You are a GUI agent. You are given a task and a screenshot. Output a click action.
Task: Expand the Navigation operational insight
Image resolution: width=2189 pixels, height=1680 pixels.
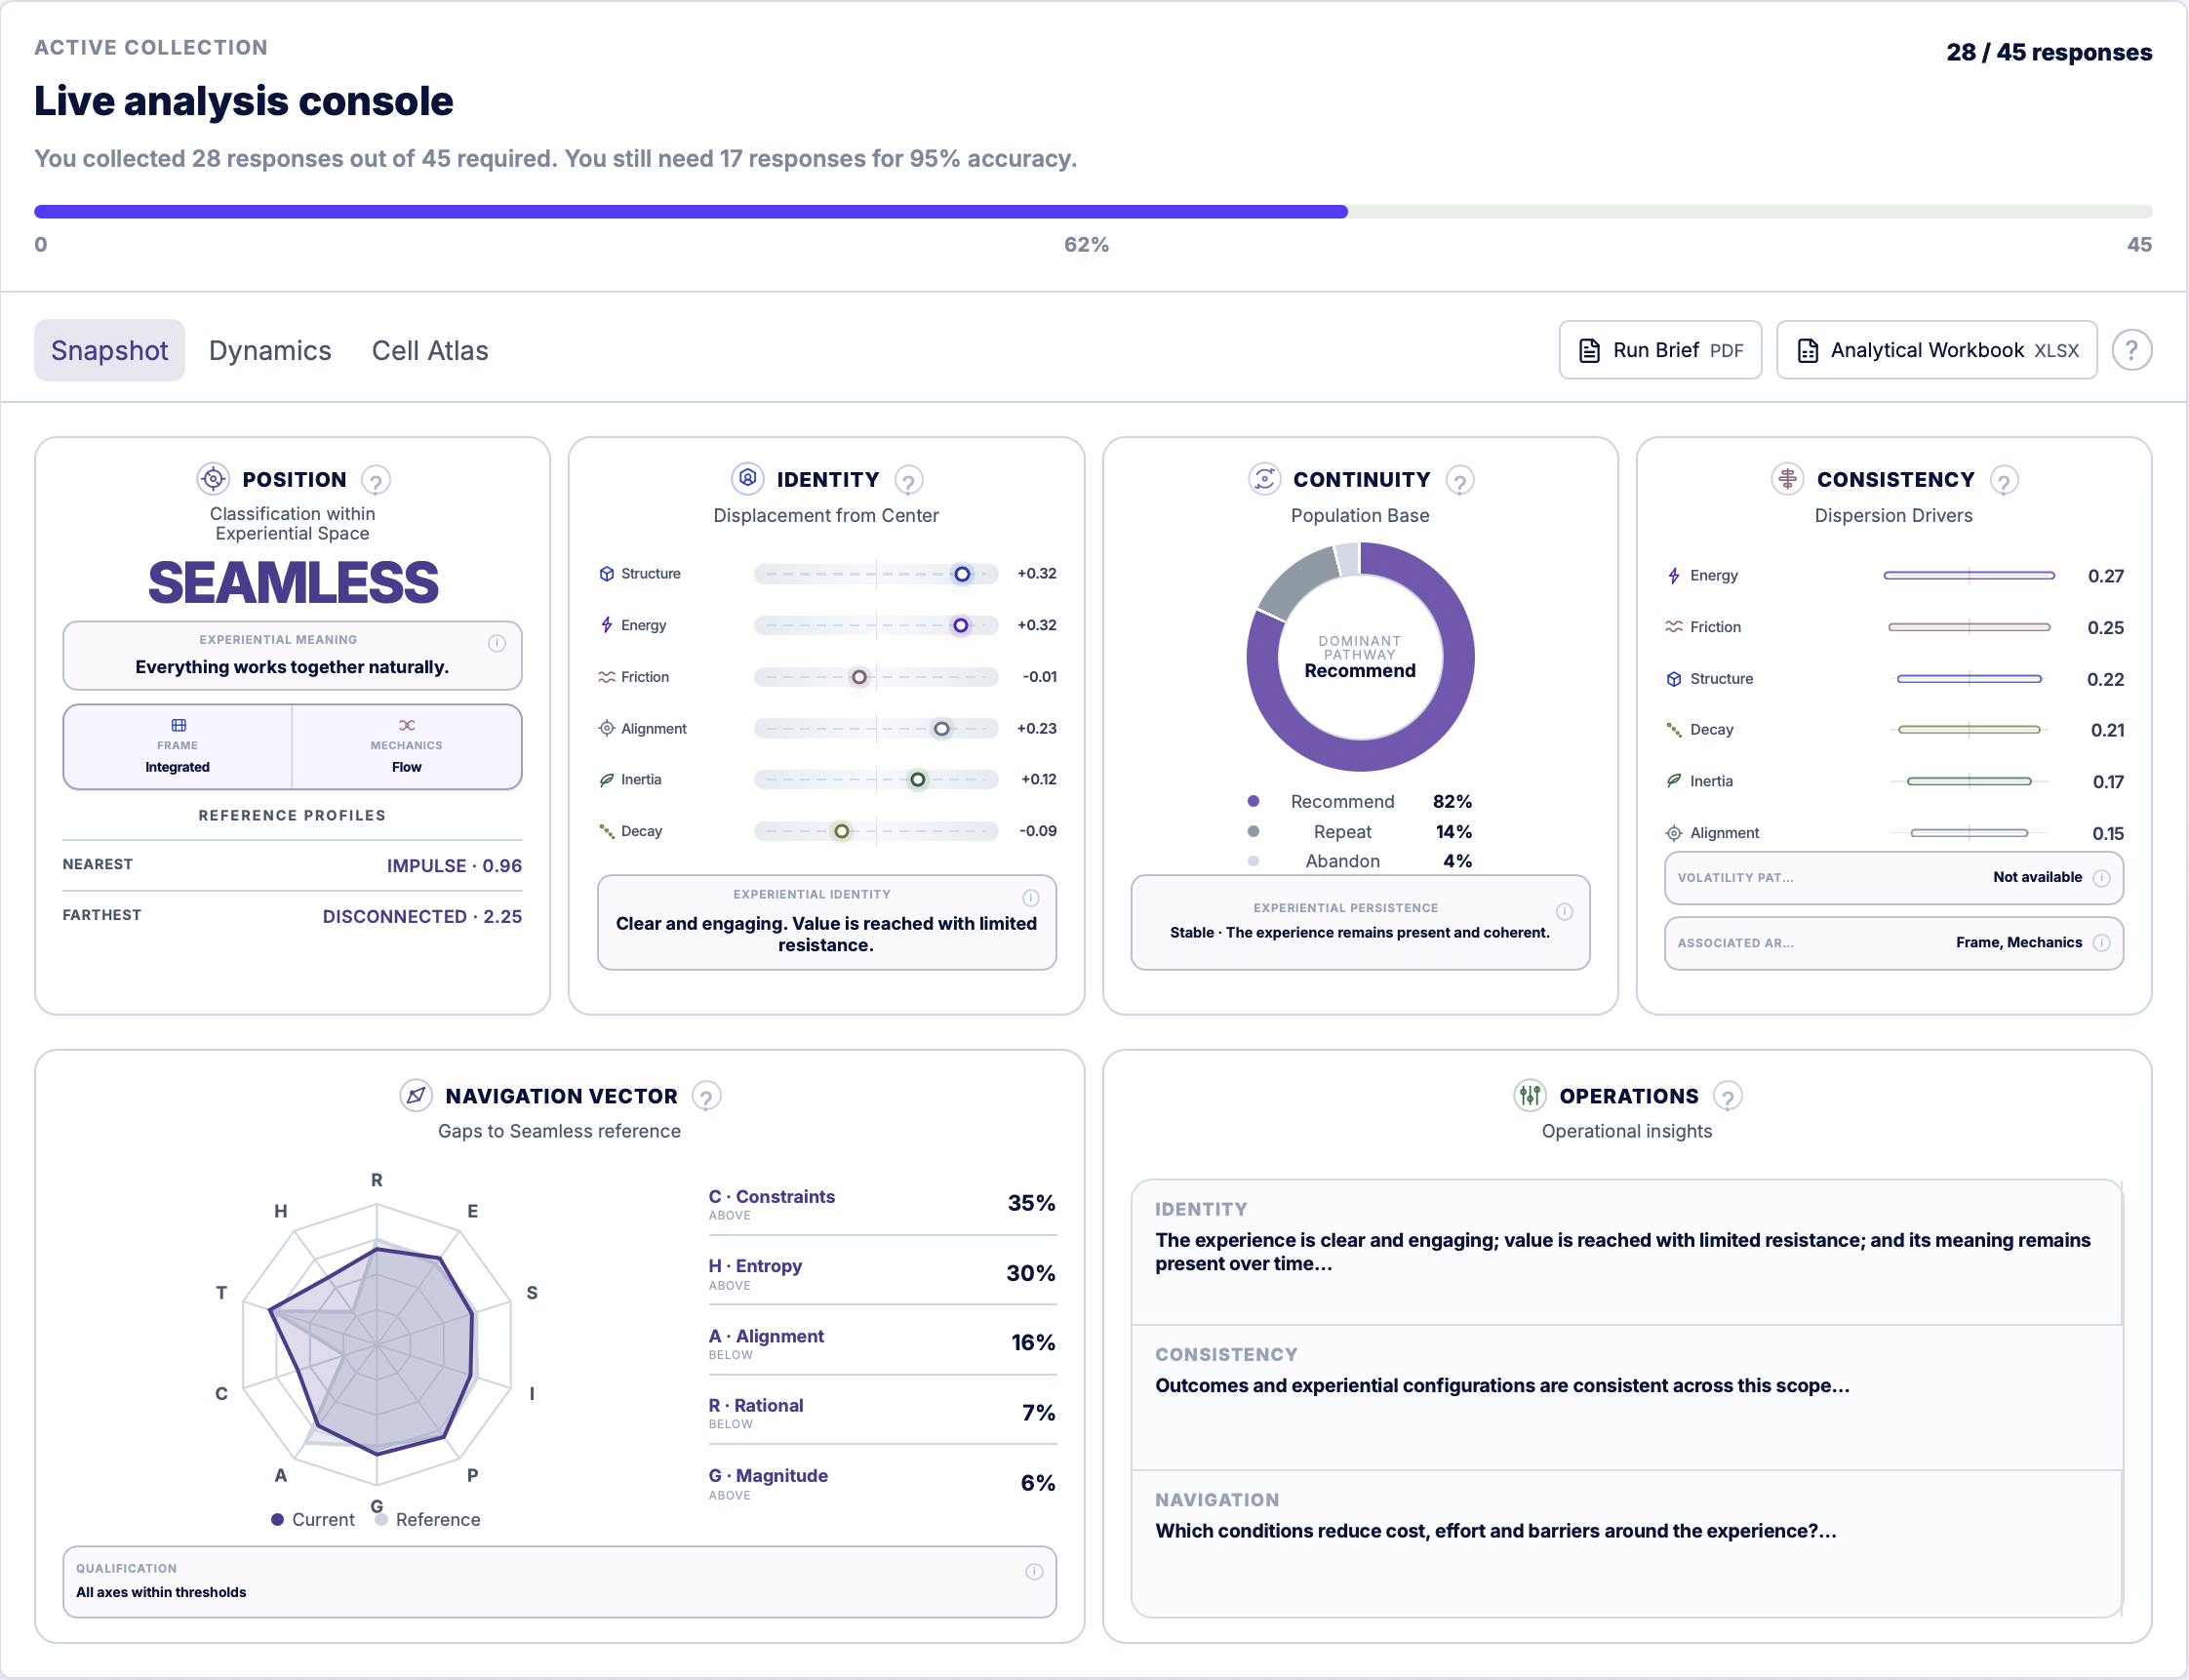(1626, 1543)
